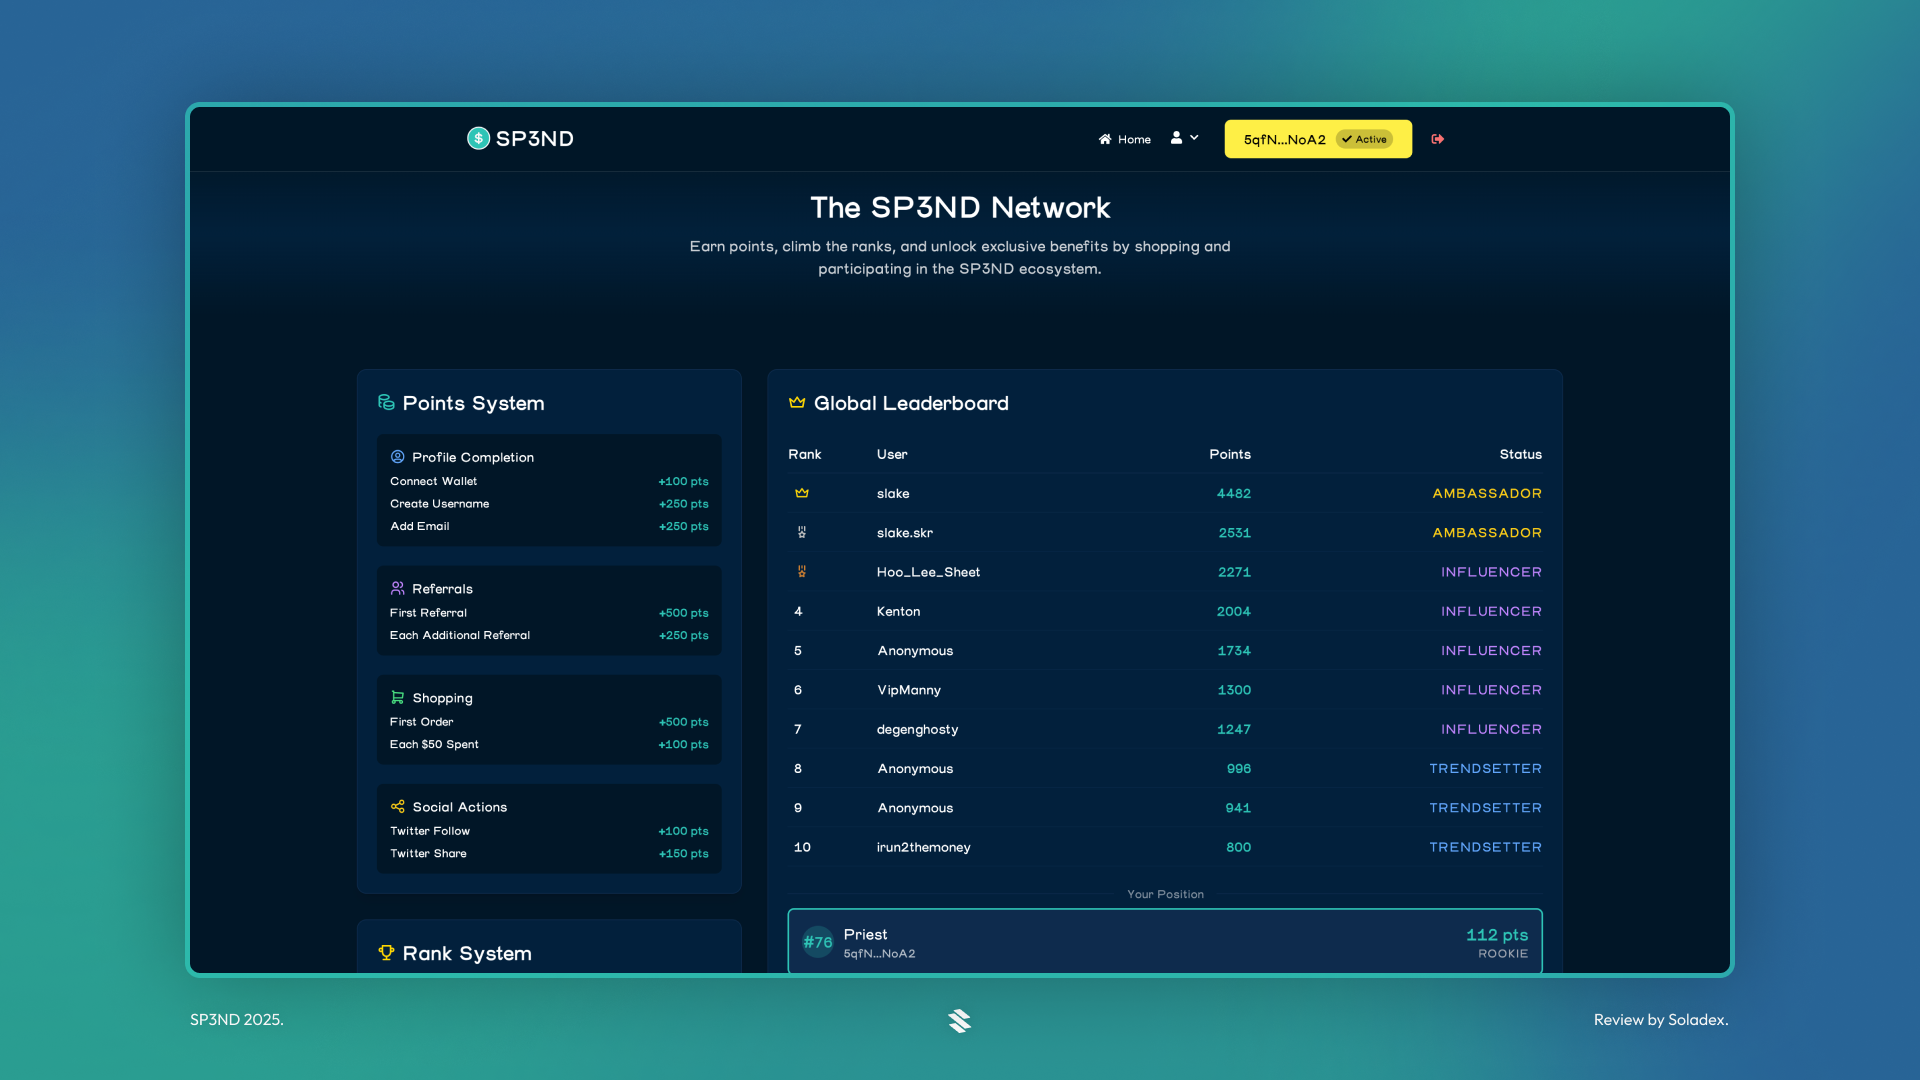Click the Global Leaderboard crown icon
This screenshot has height=1080, width=1920.
(797, 403)
